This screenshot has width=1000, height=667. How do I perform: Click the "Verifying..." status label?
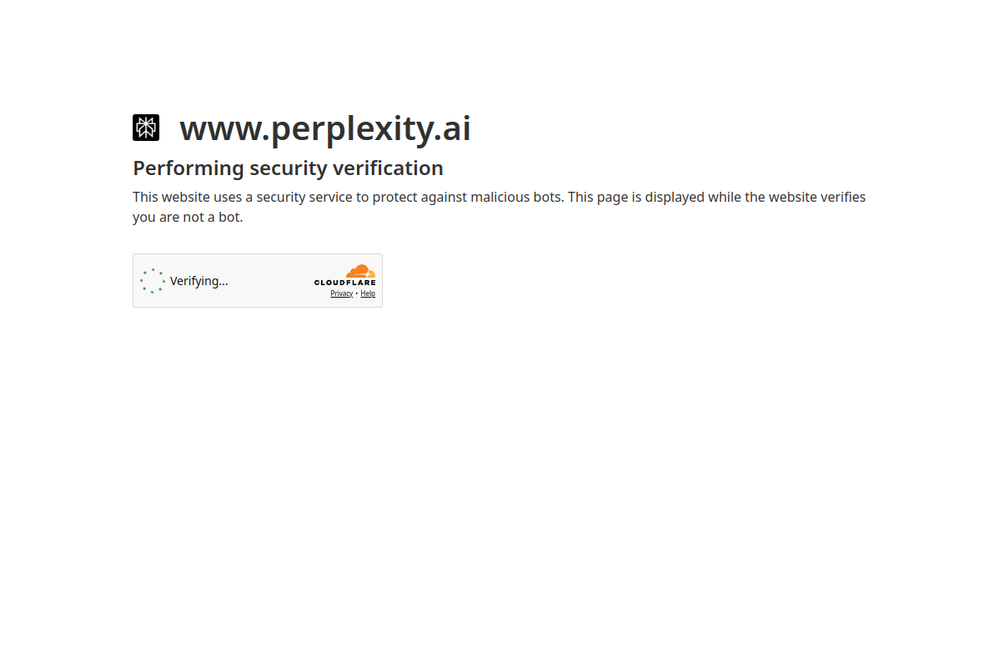[198, 281]
